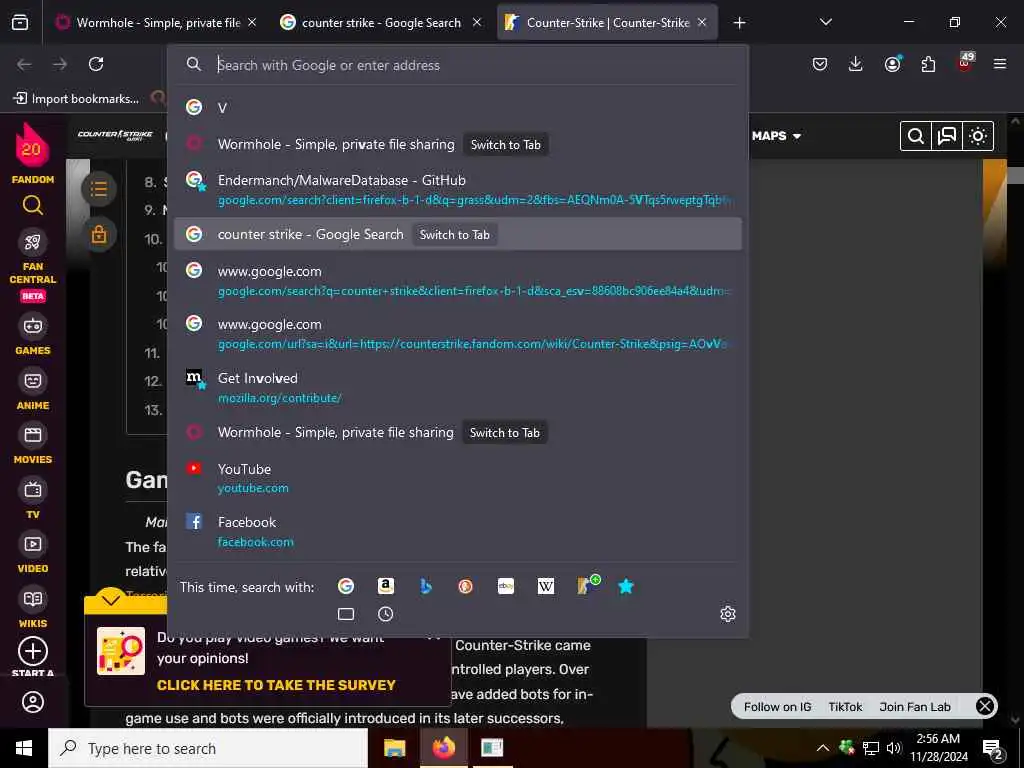The width and height of the screenshot is (1024, 768).
Task: Open Fandom site search in sidebar
Action: click(x=33, y=206)
